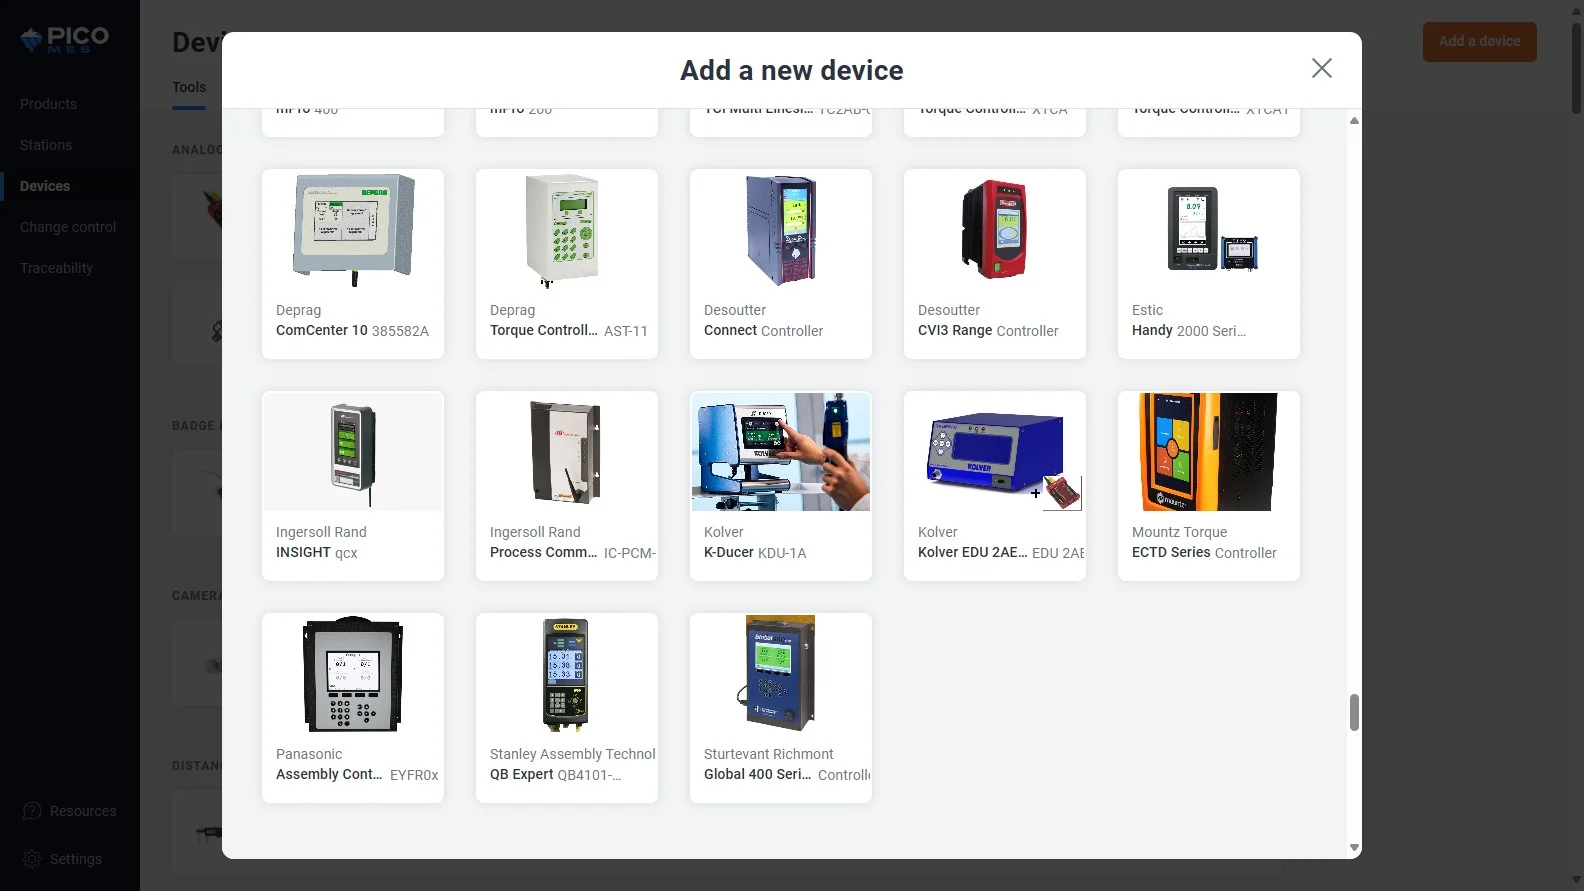Pick the Desoutter CVI3 Range Controller
This screenshot has height=891, width=1584.
(995, 264)
